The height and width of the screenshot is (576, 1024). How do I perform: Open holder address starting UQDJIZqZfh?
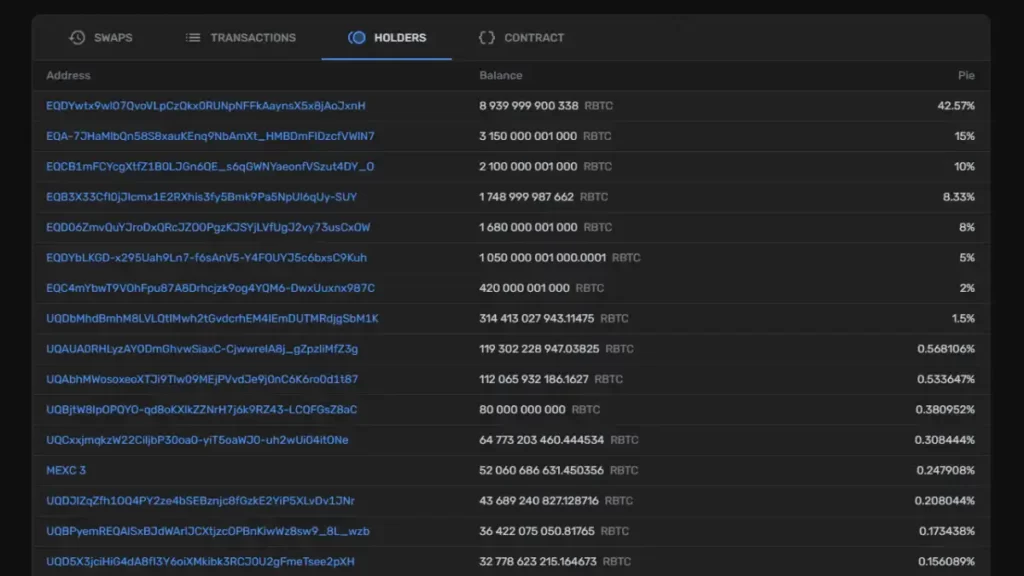(x=200, y=500)
